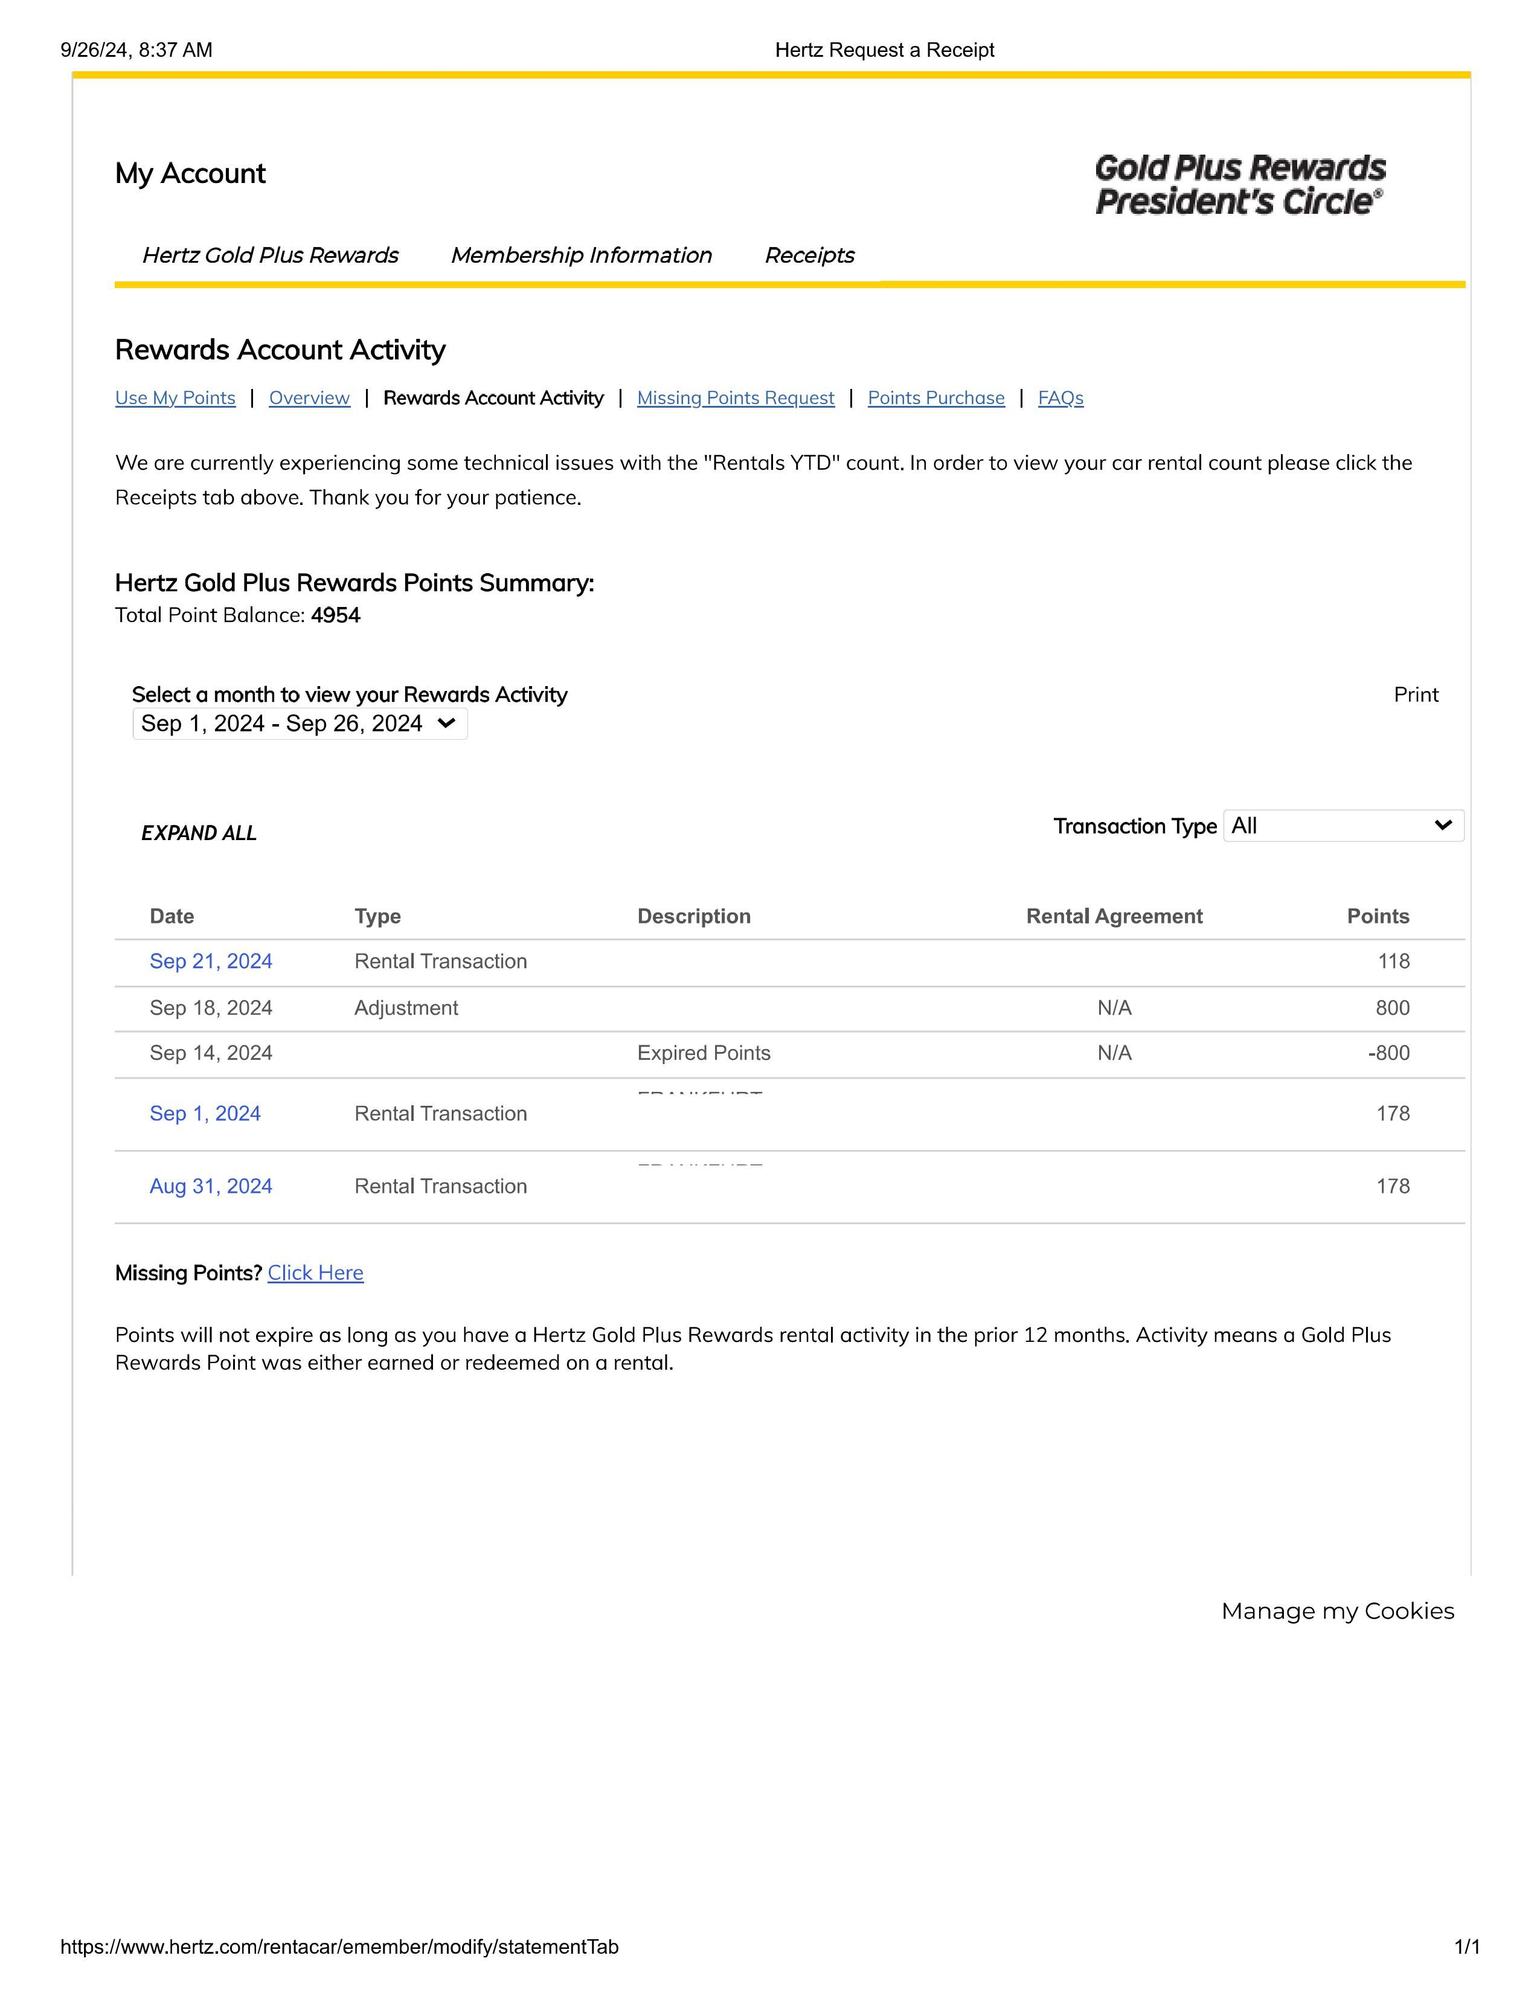The width and height of the screenshot is (1540, 1993).
Task: Click the Missing Points Click Here link
Action: [x=315, y=1273]
